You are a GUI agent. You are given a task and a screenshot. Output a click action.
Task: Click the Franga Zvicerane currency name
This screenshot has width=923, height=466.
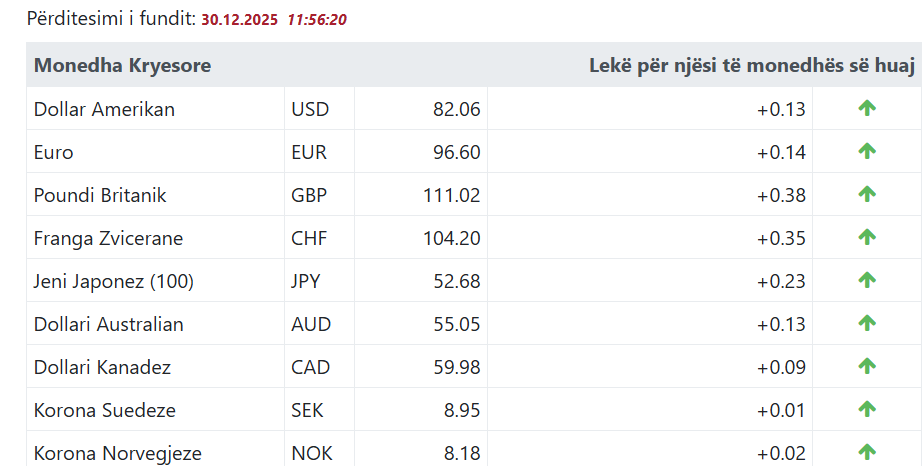[x=108, y=239]
